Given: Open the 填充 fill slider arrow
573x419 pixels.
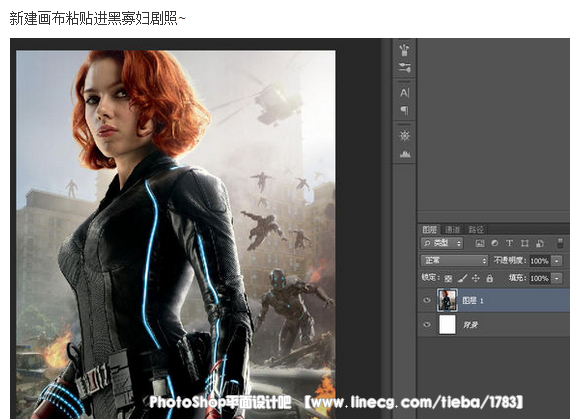Looking at the screenshot, I should tap(557, 278).
